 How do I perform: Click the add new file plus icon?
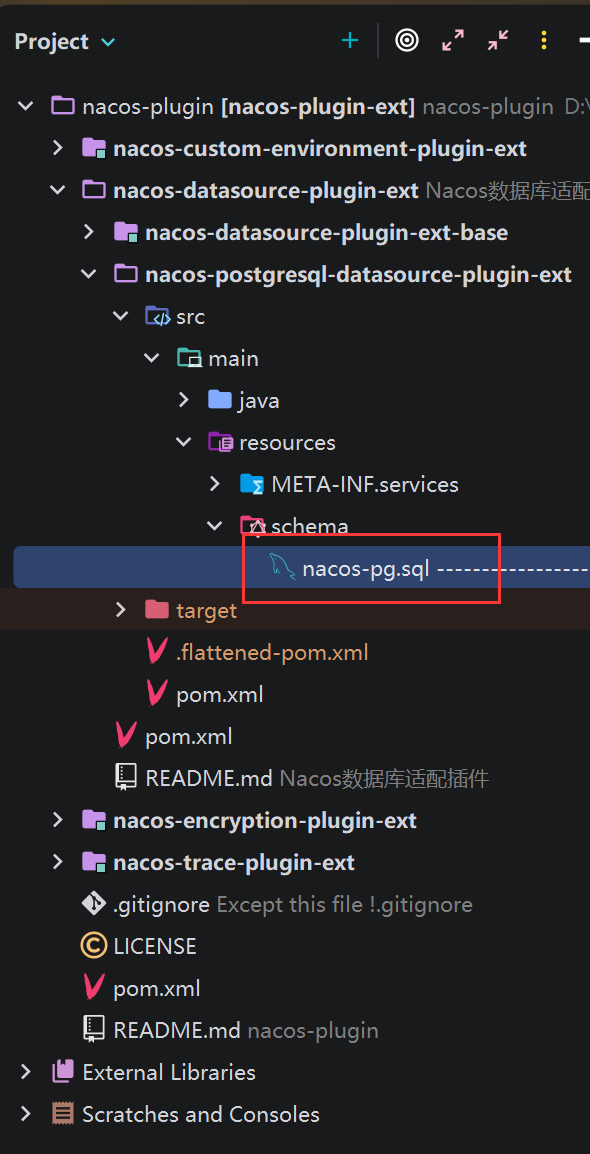coord(350,40)
